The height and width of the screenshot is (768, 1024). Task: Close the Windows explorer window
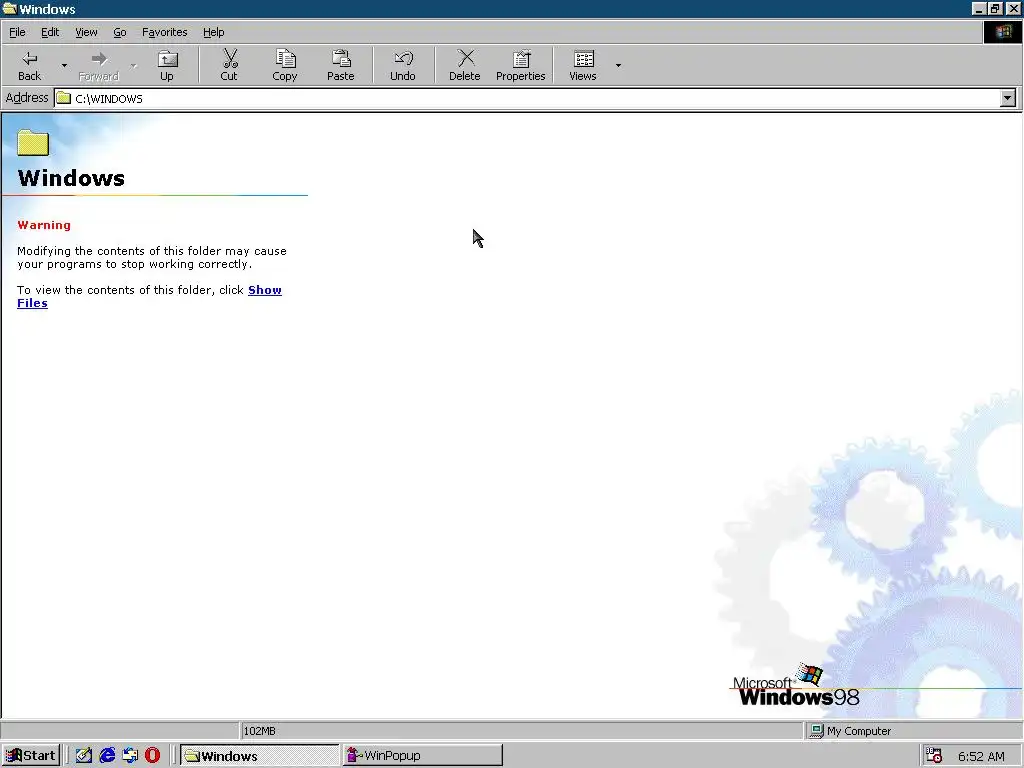tap(1013, 8)
